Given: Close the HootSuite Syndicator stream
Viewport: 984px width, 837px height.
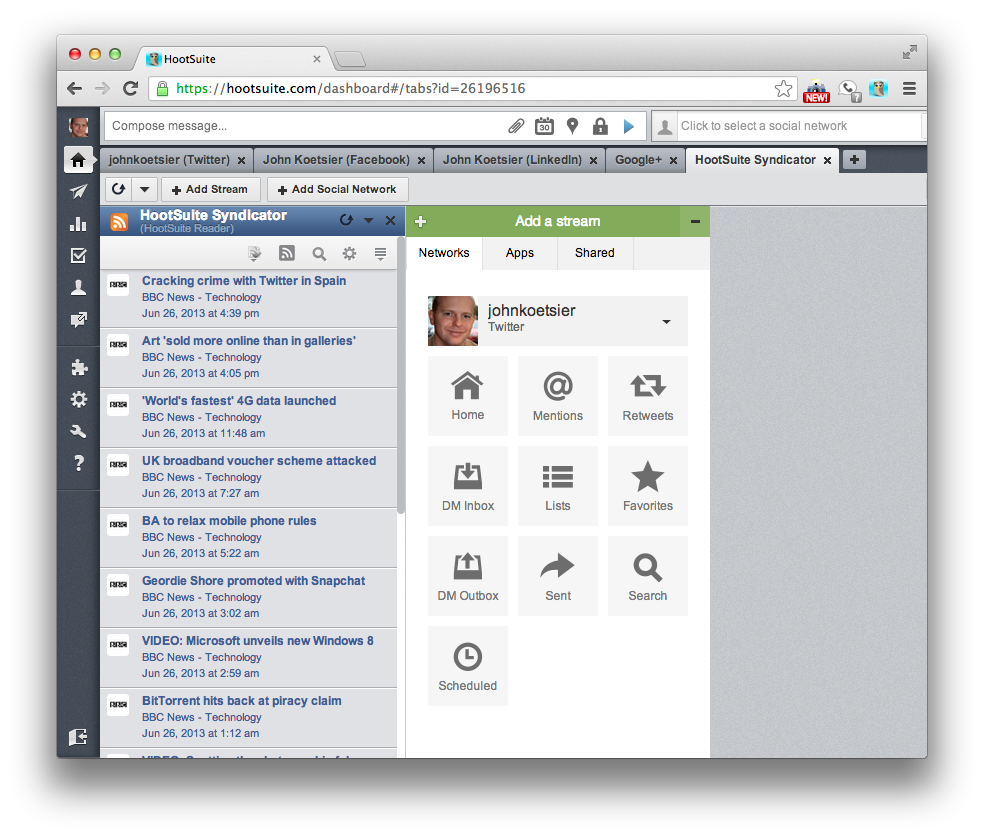Looking at the screenshot, I should 390,220.
